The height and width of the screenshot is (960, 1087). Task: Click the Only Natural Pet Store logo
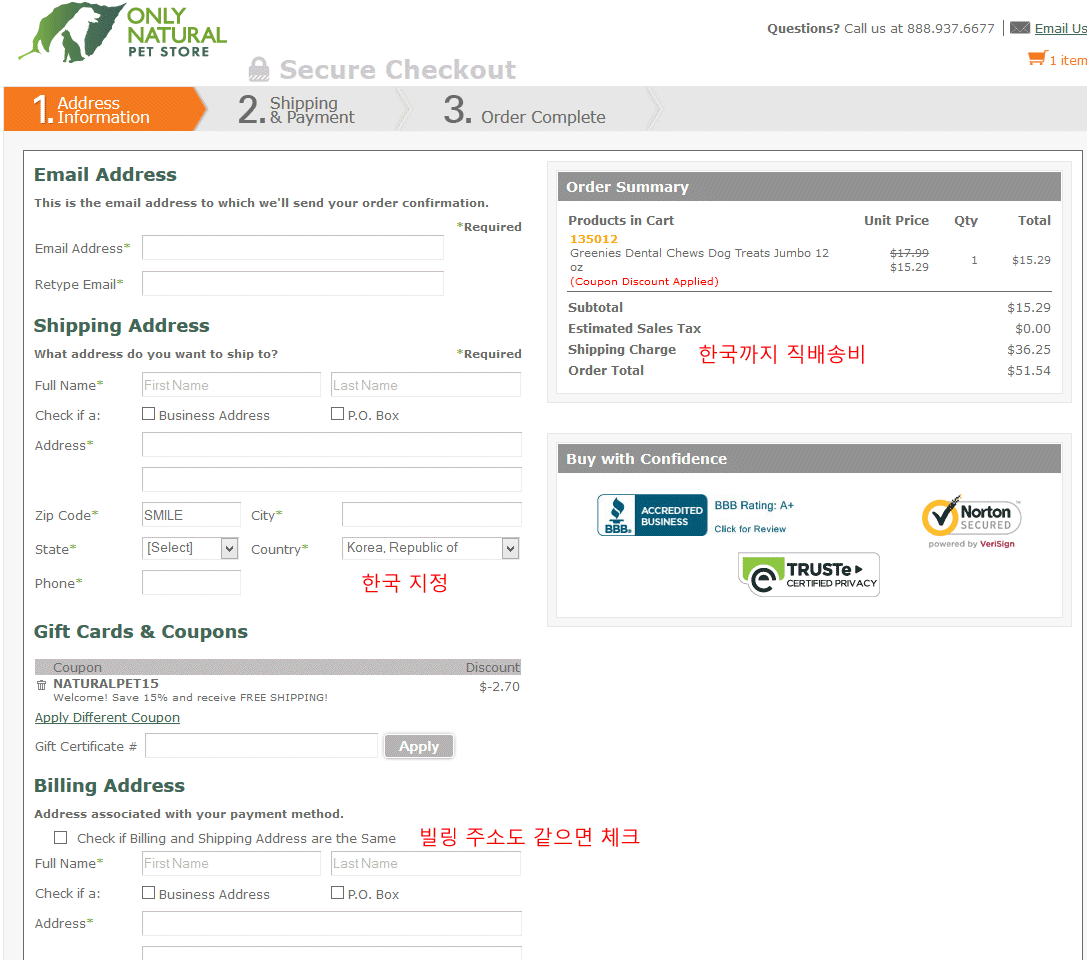122,32
